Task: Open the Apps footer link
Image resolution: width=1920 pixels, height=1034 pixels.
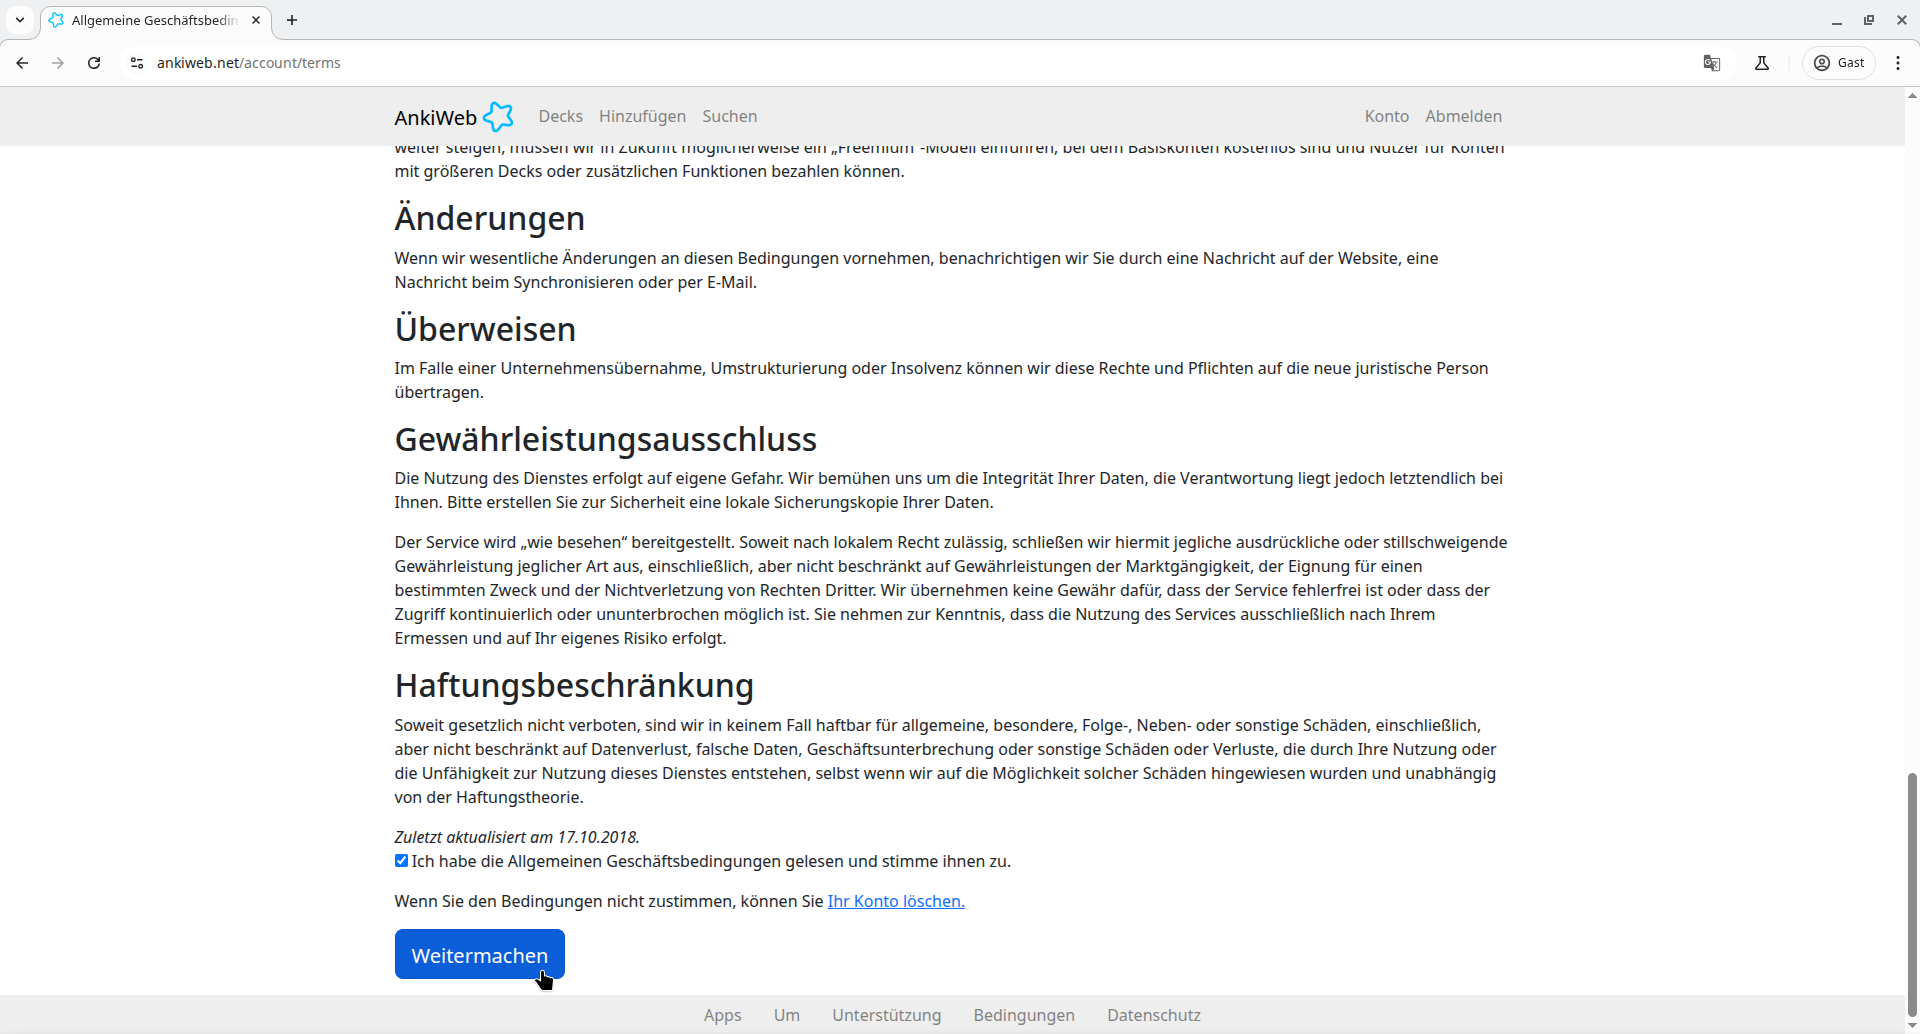Action: (x=722, y=1015)
